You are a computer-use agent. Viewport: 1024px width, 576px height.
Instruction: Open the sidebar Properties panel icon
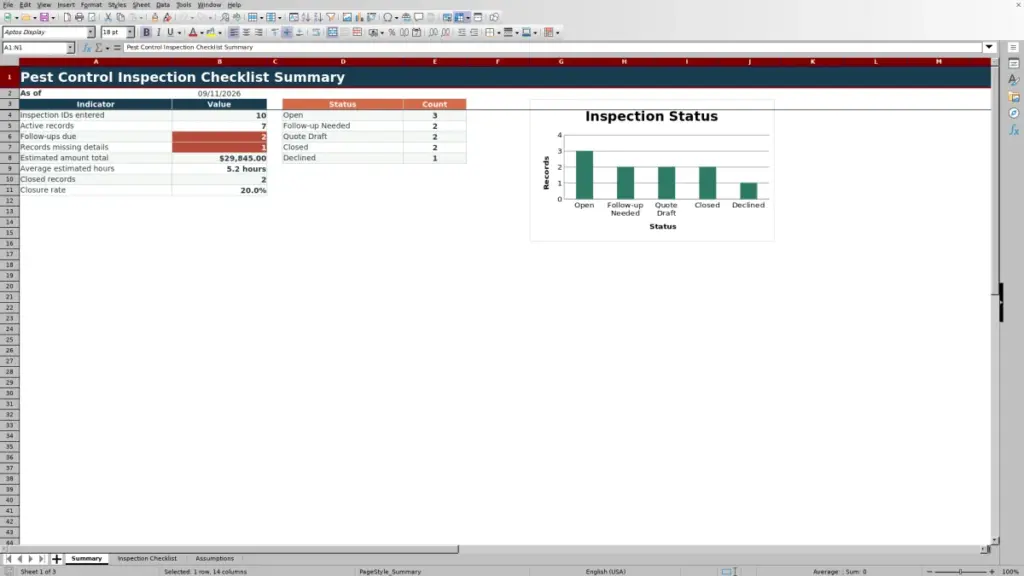coord(1014,63)
